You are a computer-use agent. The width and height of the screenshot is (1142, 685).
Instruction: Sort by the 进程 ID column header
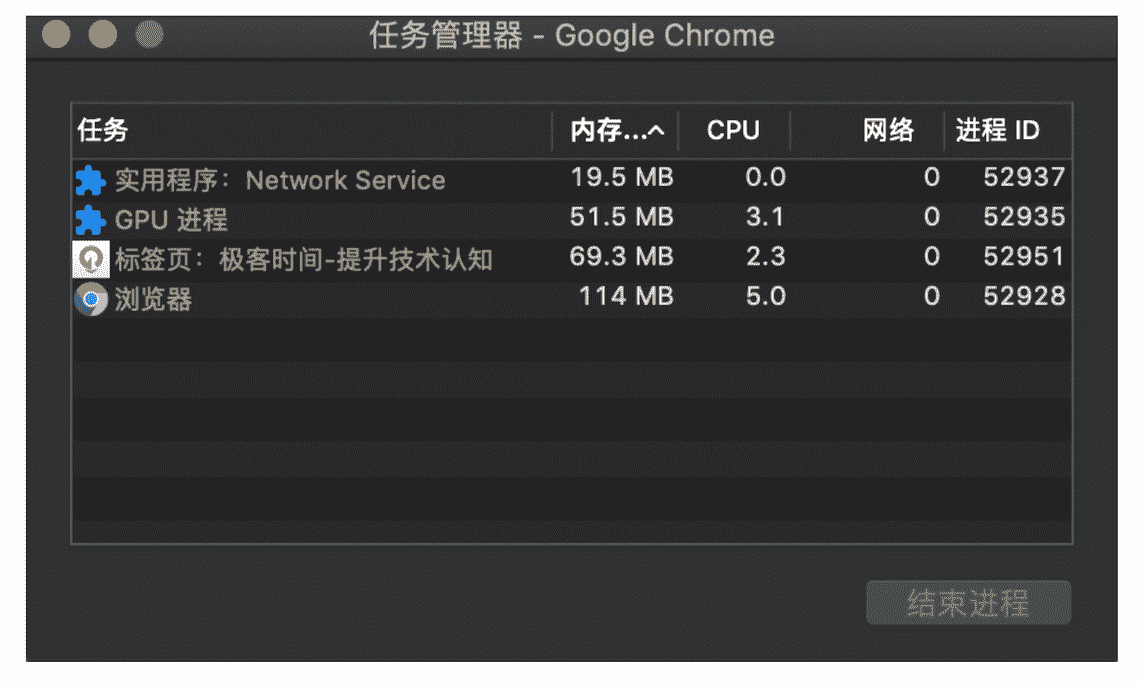[x=997, y=131]
